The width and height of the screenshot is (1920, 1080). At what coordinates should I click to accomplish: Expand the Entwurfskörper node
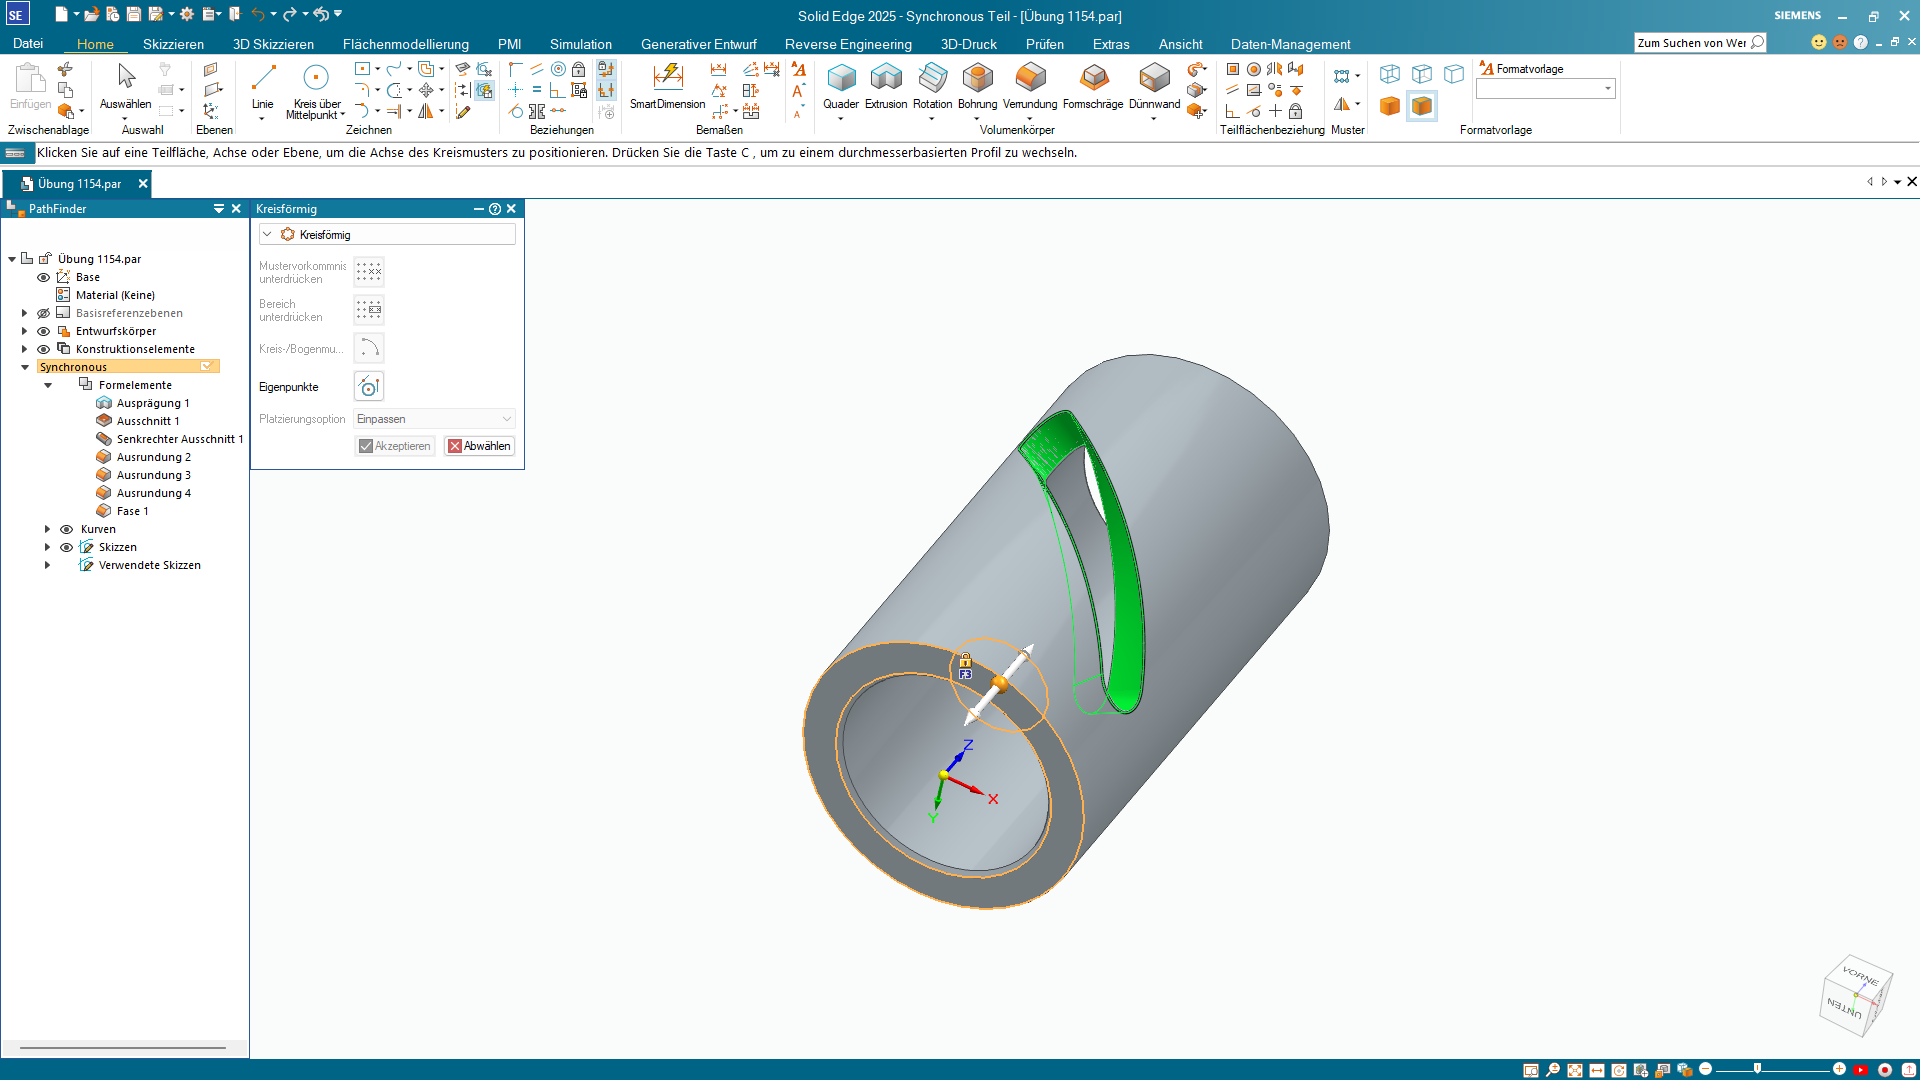25,331
